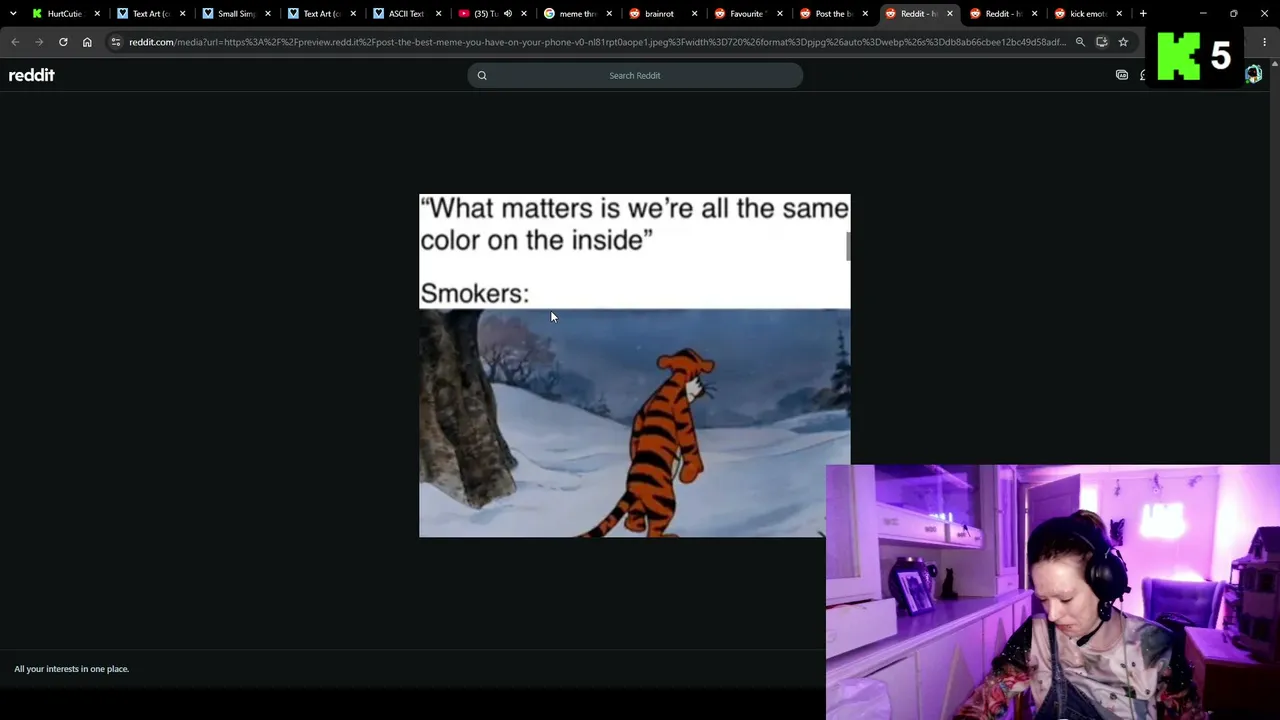Image resolution: width=1280 pixels, height=720 pixels.
Task: Open the tab search dropdown chevron
Action: click(x=13, y=14)
